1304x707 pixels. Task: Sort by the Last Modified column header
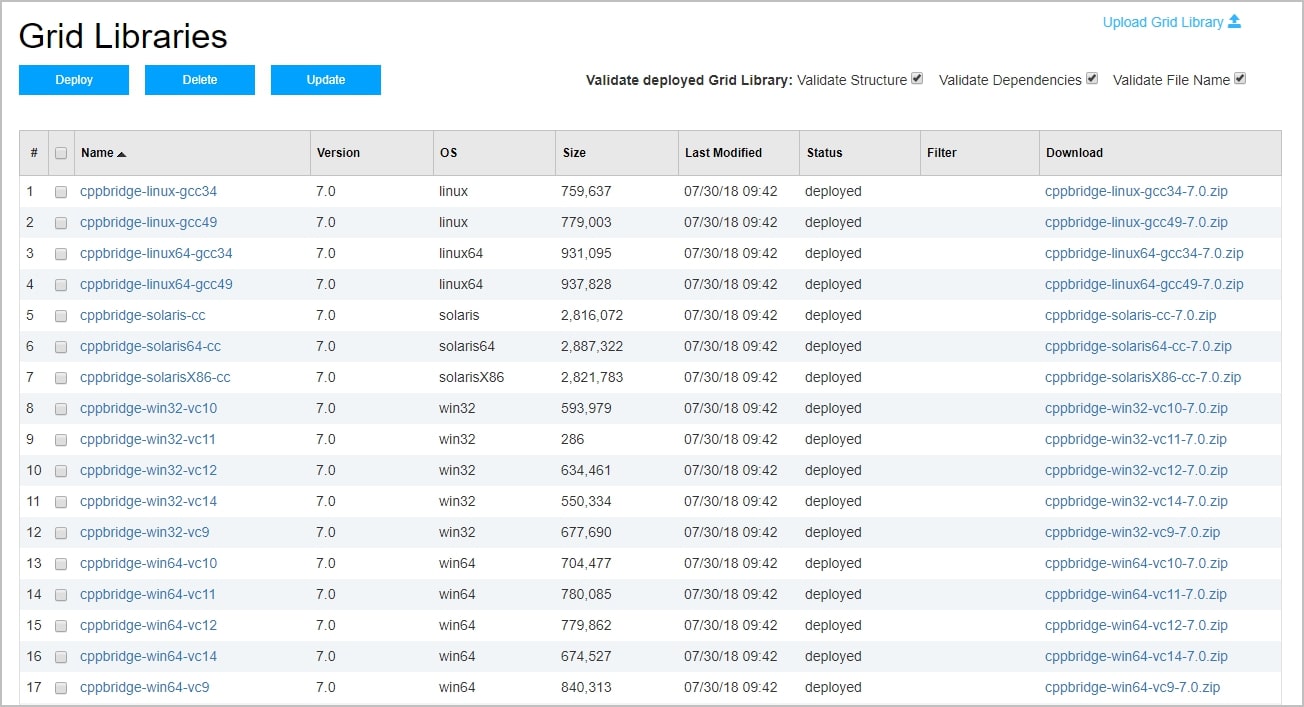(x=723, y=153)
